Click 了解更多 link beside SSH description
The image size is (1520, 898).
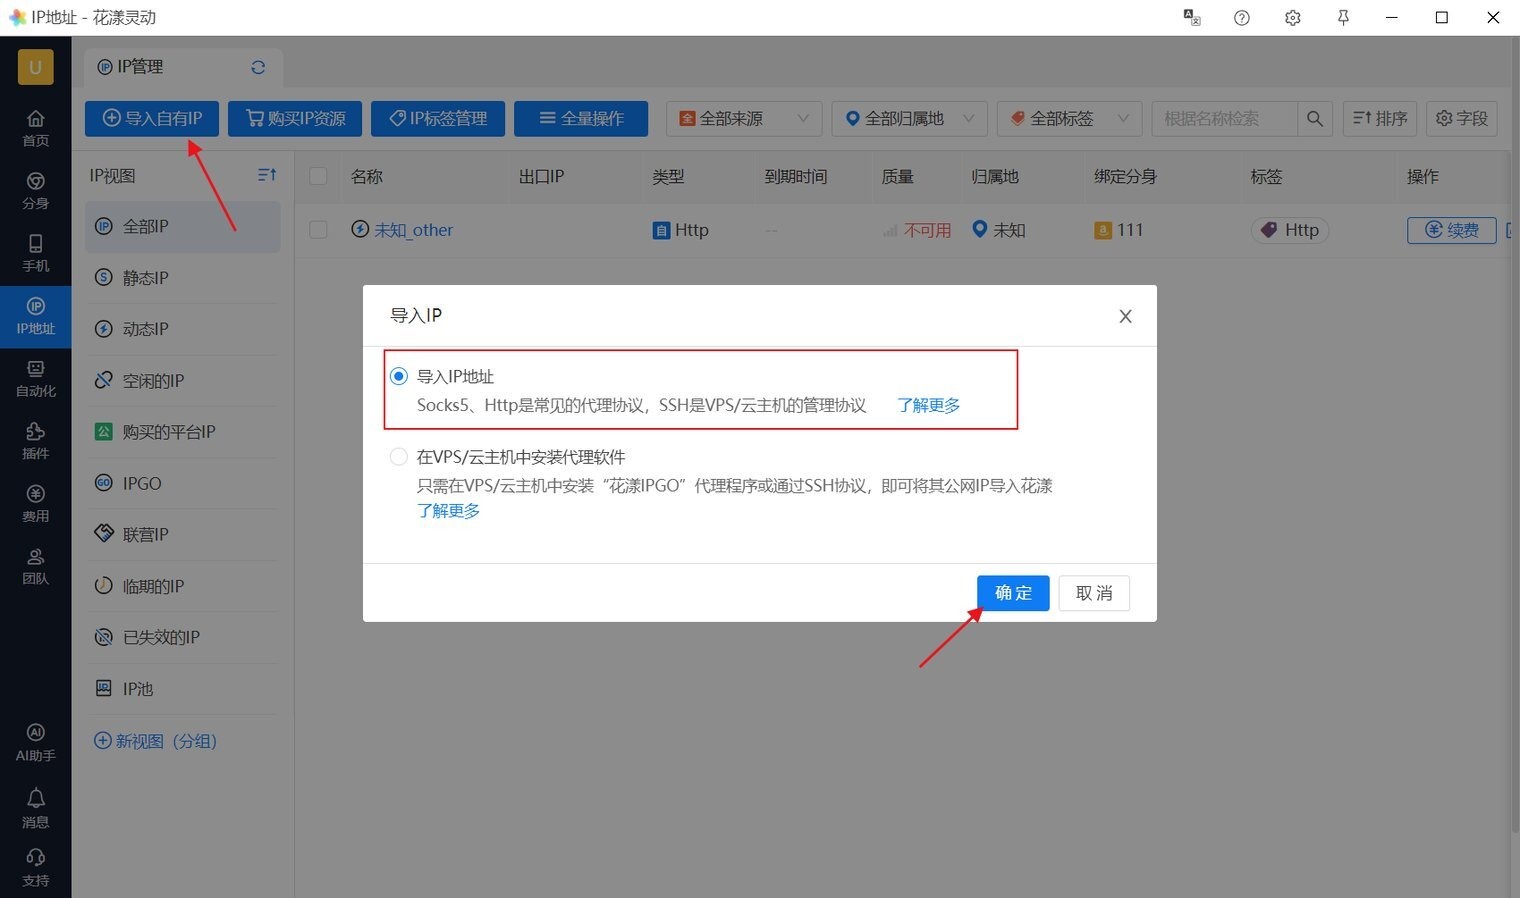point(928,405)
